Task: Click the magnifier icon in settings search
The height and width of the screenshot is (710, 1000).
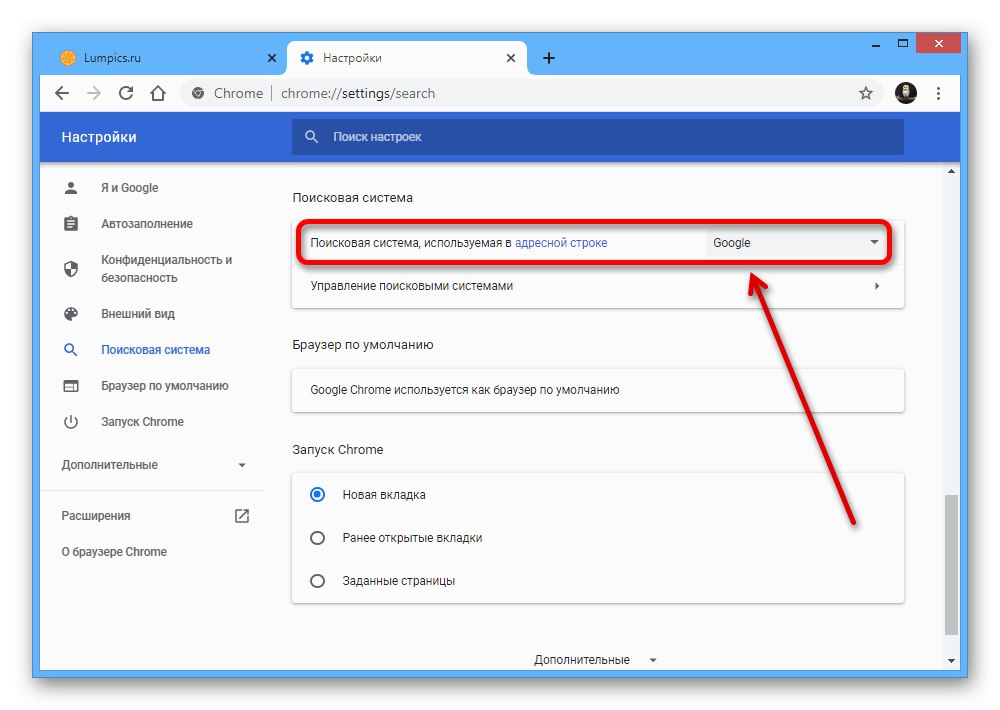Action: 311,137
